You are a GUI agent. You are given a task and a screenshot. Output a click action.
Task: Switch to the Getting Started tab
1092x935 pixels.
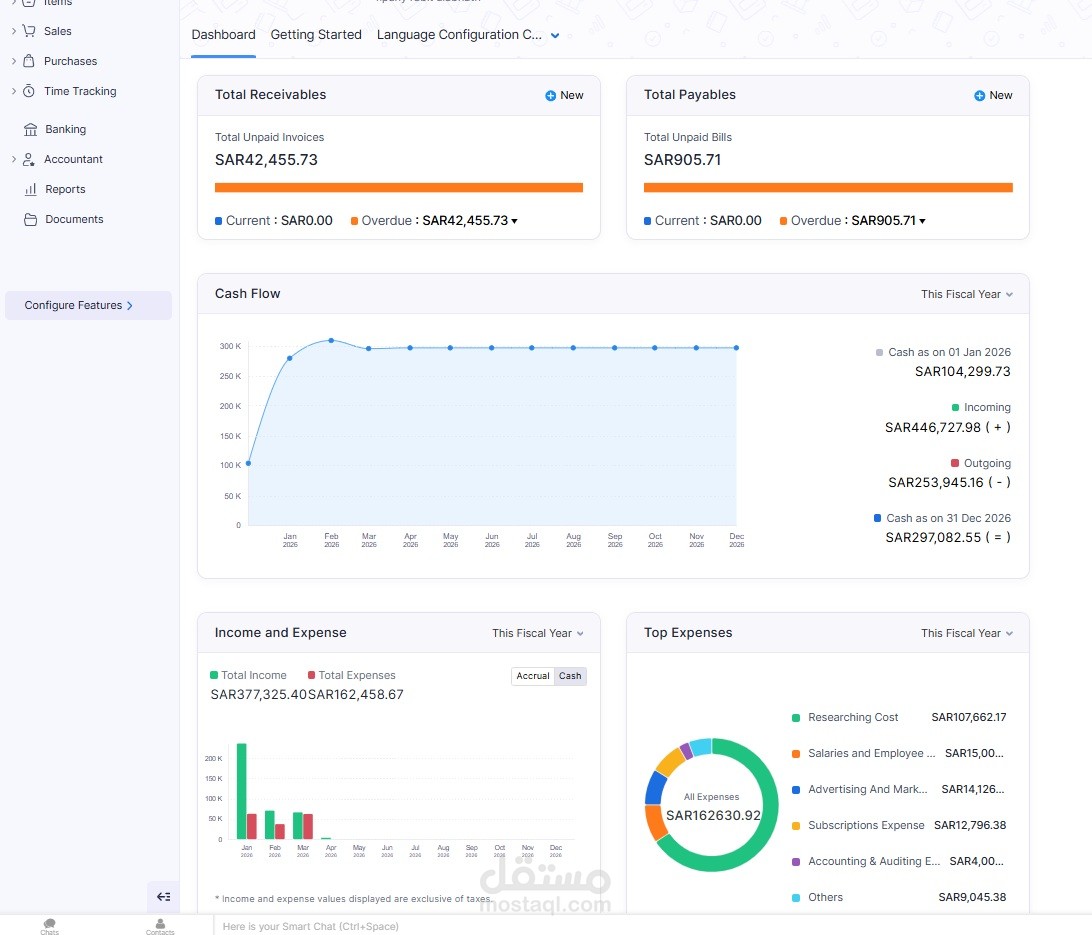click(316, 35)
